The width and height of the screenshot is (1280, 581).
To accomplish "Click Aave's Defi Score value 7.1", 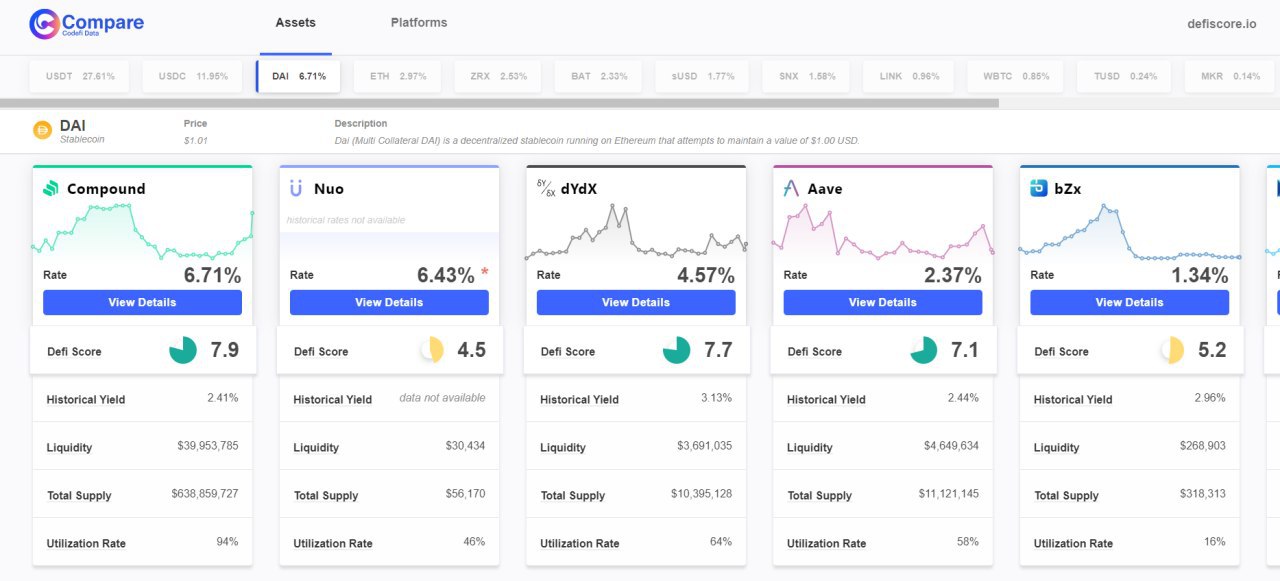I will [x=966, y=350].
